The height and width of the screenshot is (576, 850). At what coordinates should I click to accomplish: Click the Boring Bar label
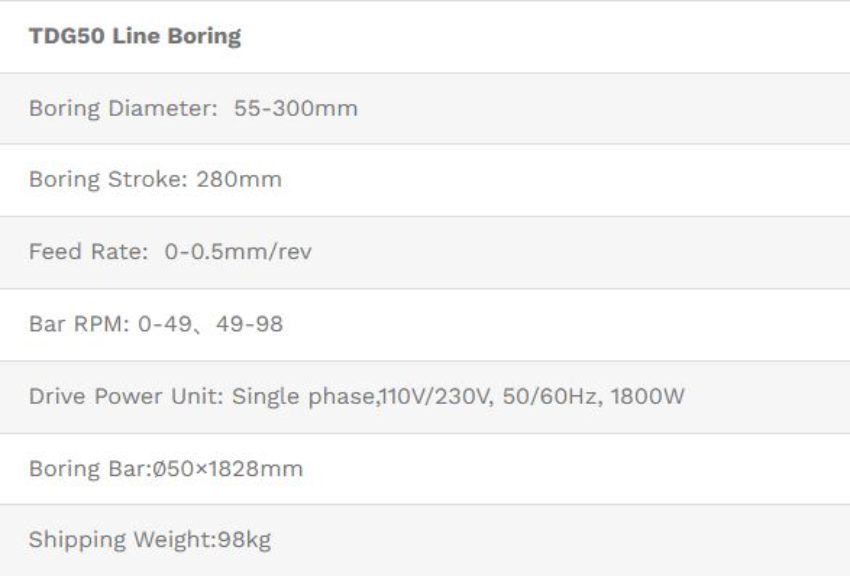pyautogui.click(x=89, y=469)
